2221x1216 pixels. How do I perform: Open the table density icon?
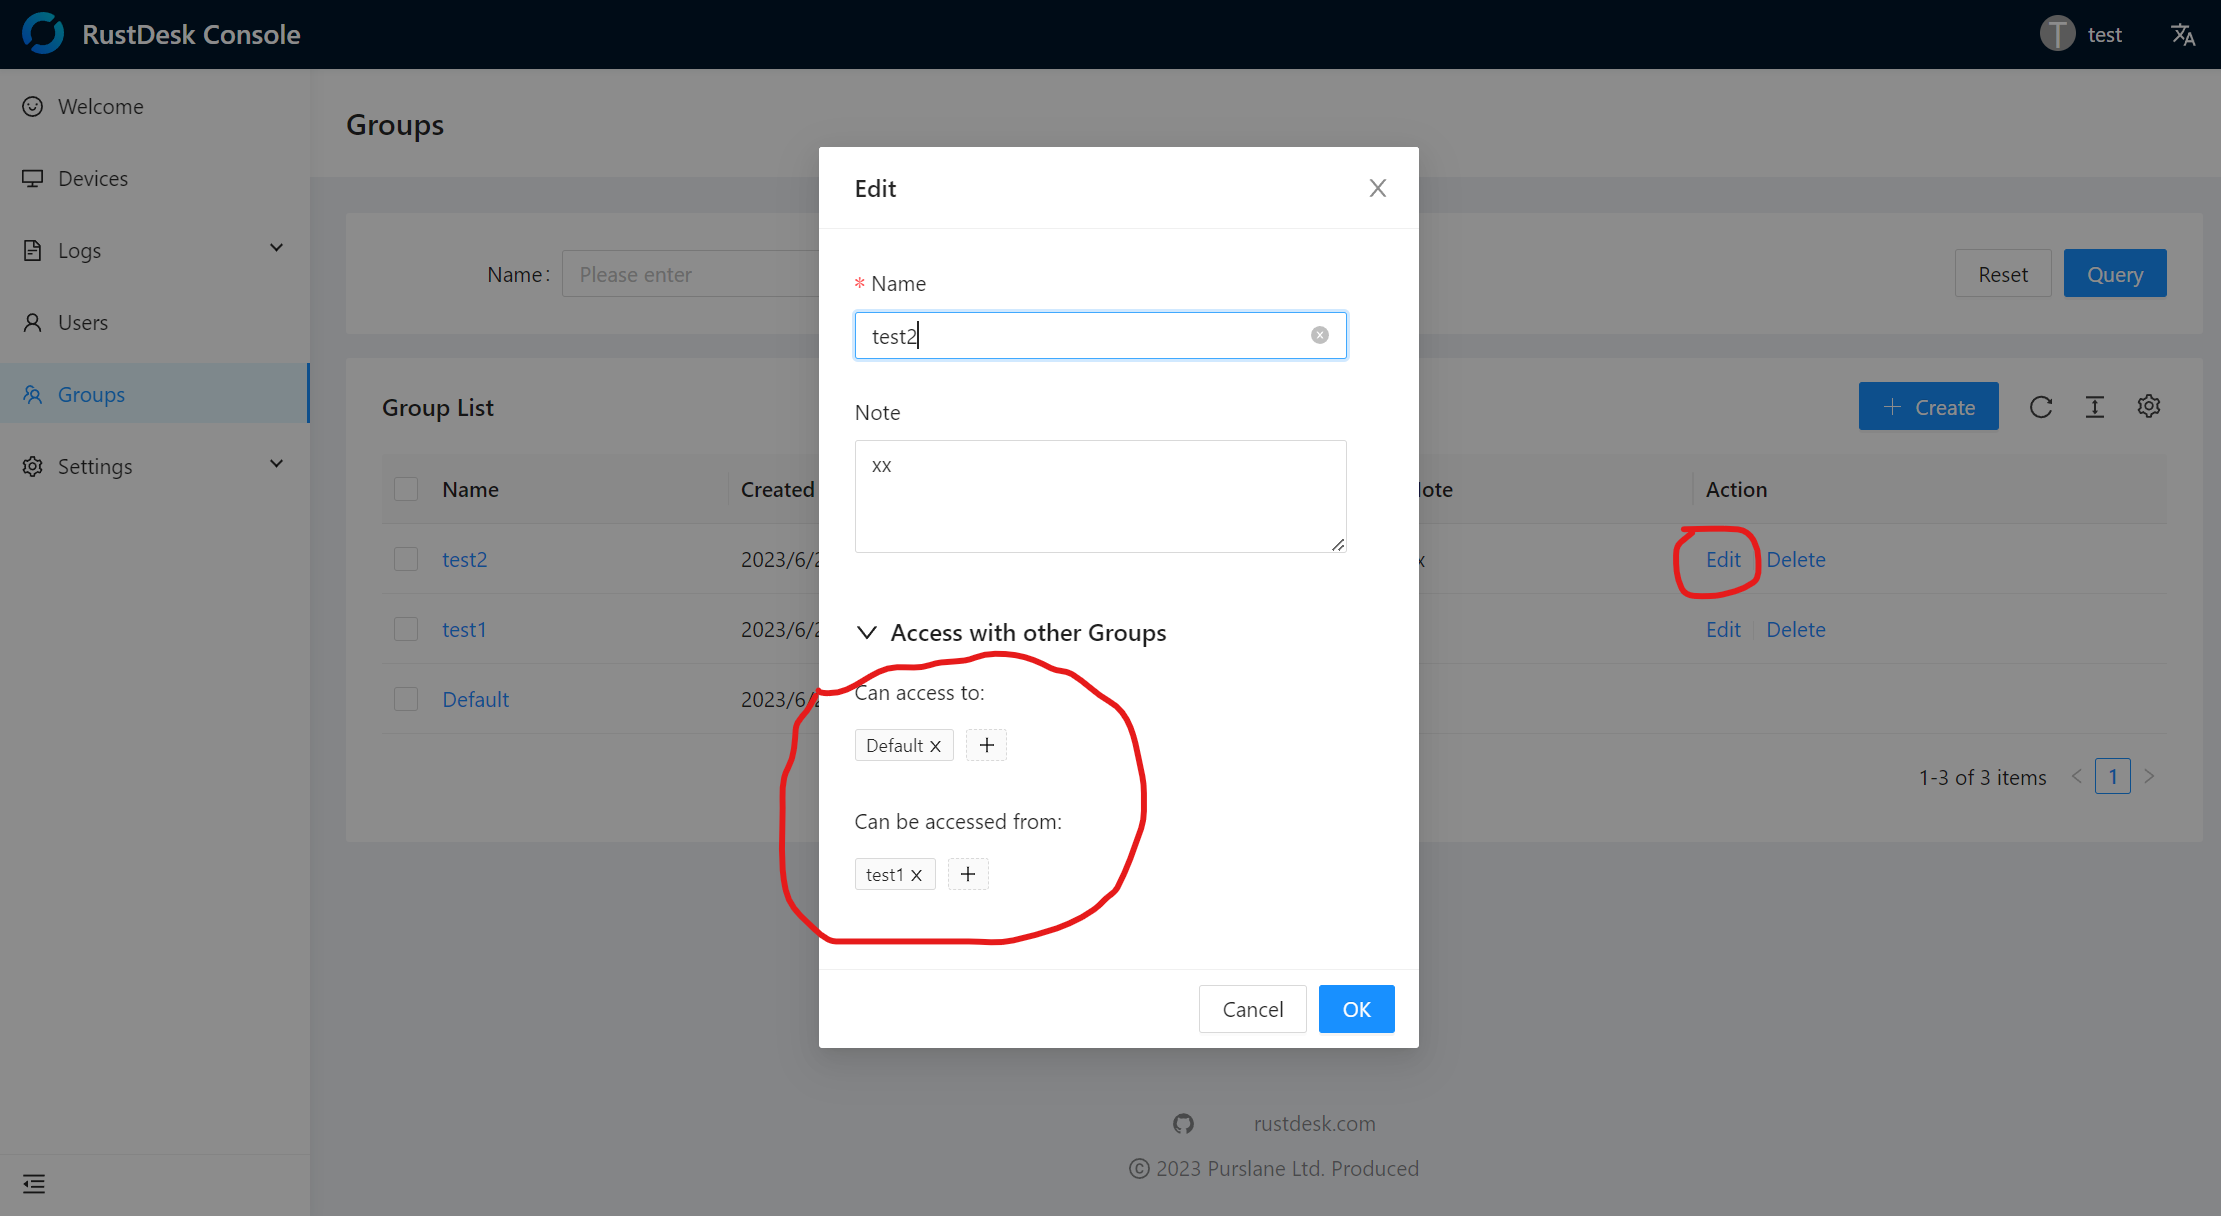tap(2095, 407)
